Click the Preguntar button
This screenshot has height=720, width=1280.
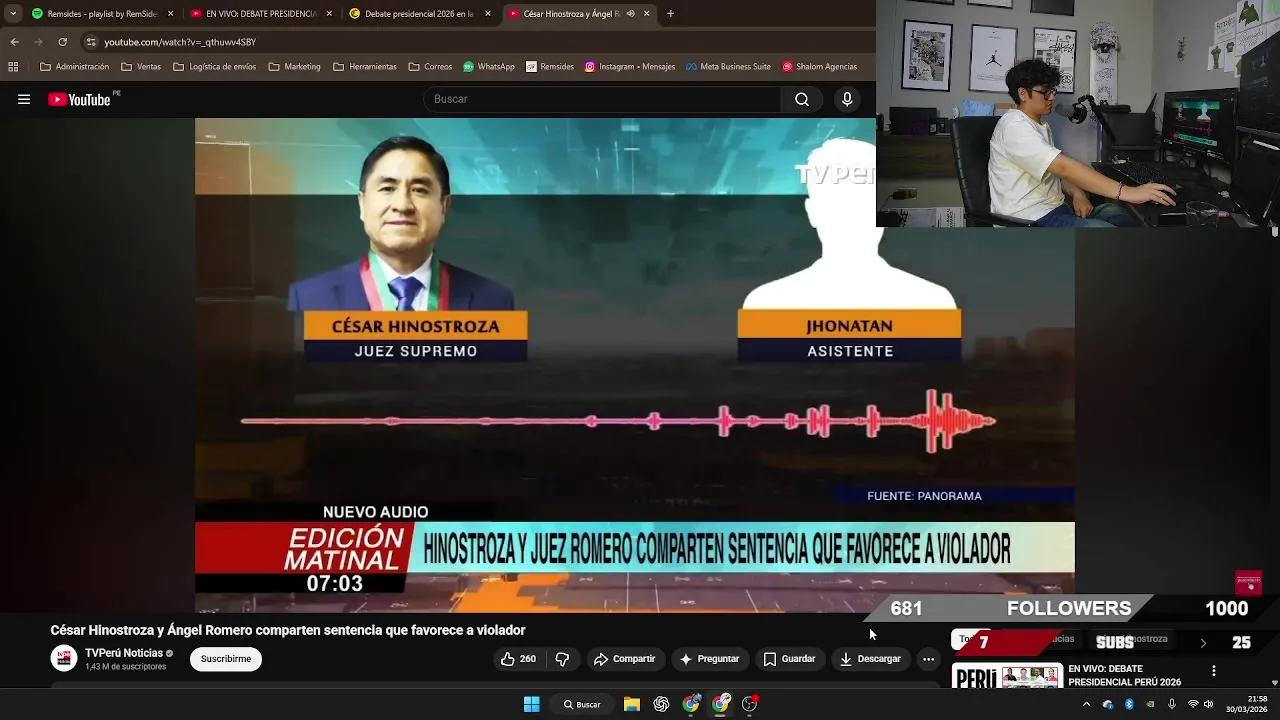(x=709, y=659)
